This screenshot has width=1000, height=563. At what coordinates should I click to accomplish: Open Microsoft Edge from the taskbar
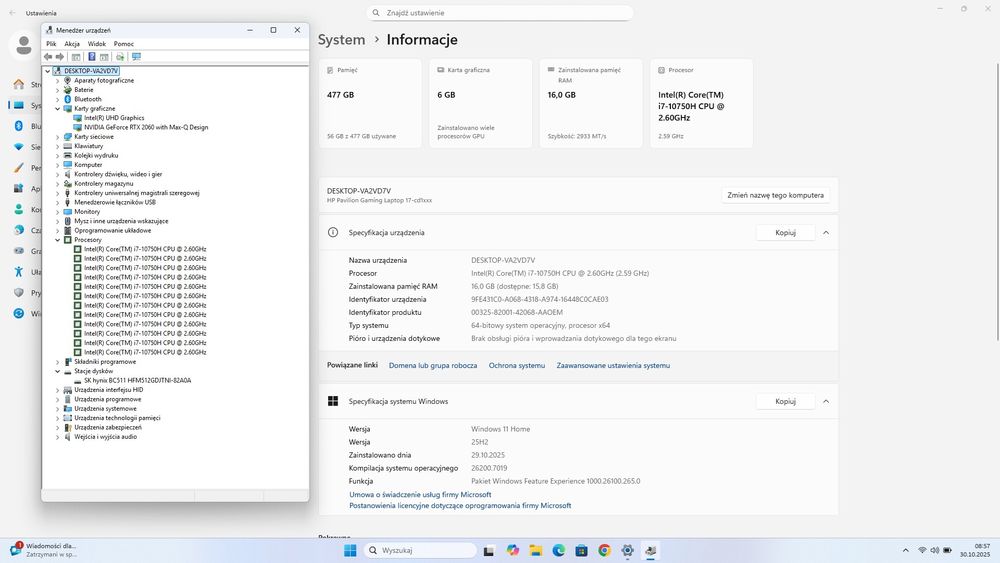[559, 550]
